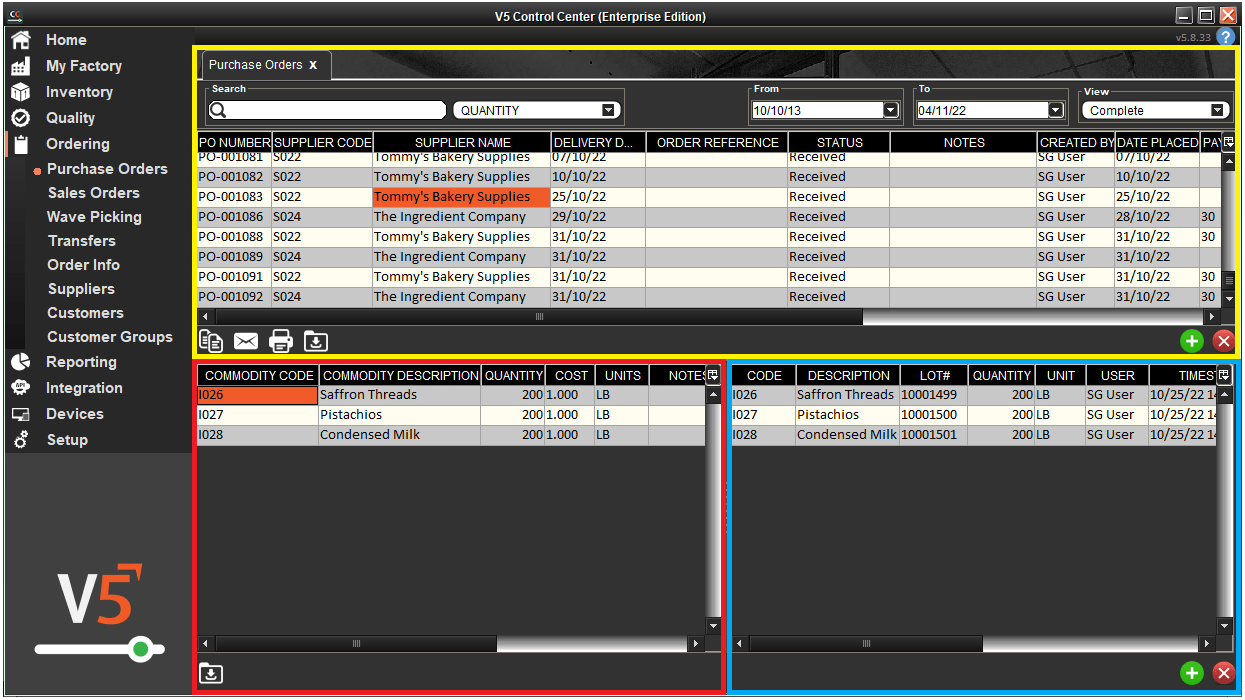The width and height of the screenshot is (1245, 700).
Task: Select row PO-001086
Action: tap(708, 217)
